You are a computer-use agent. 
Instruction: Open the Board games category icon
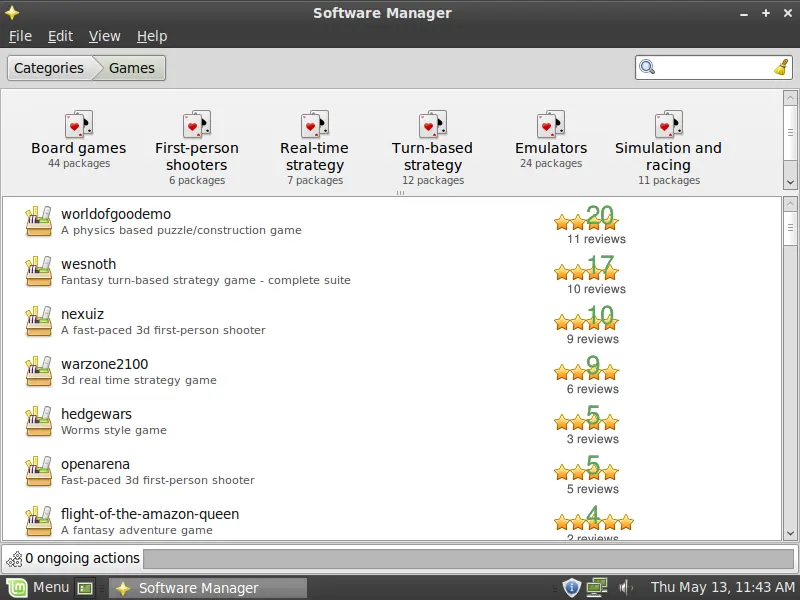pos(78,125)
